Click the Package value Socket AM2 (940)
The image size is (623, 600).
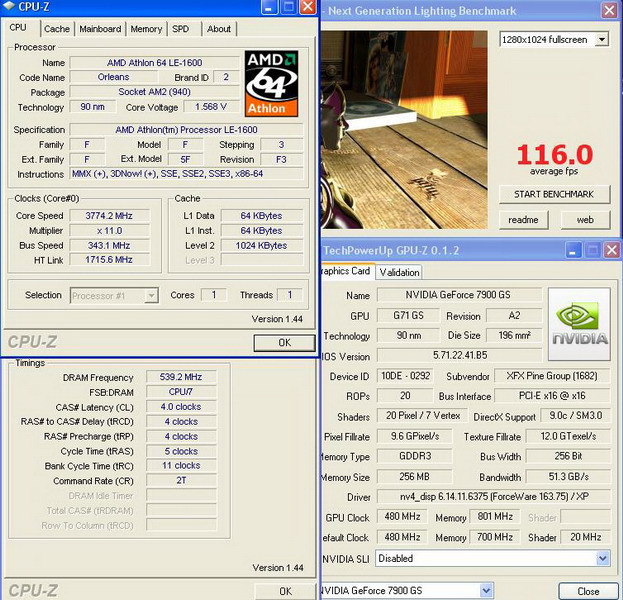tap(155, 92)
